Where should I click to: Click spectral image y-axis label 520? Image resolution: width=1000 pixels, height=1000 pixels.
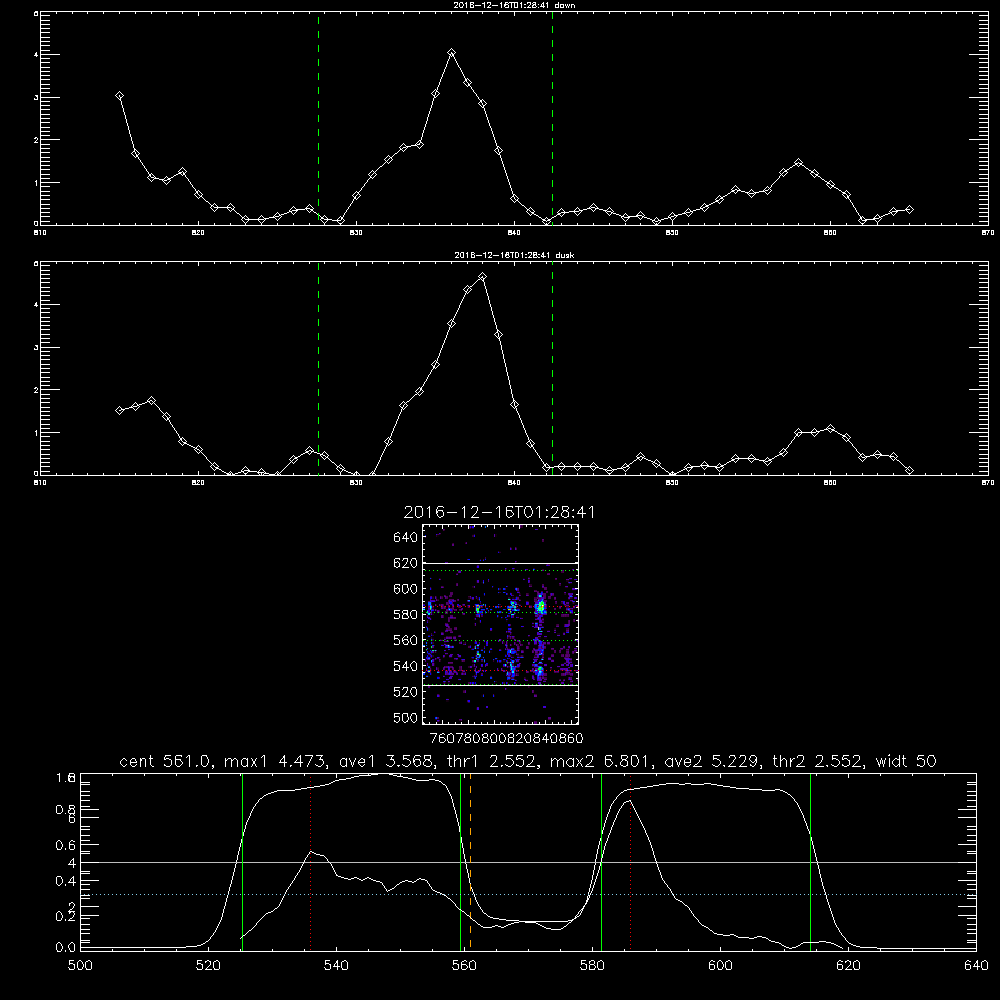coord(406,692)
